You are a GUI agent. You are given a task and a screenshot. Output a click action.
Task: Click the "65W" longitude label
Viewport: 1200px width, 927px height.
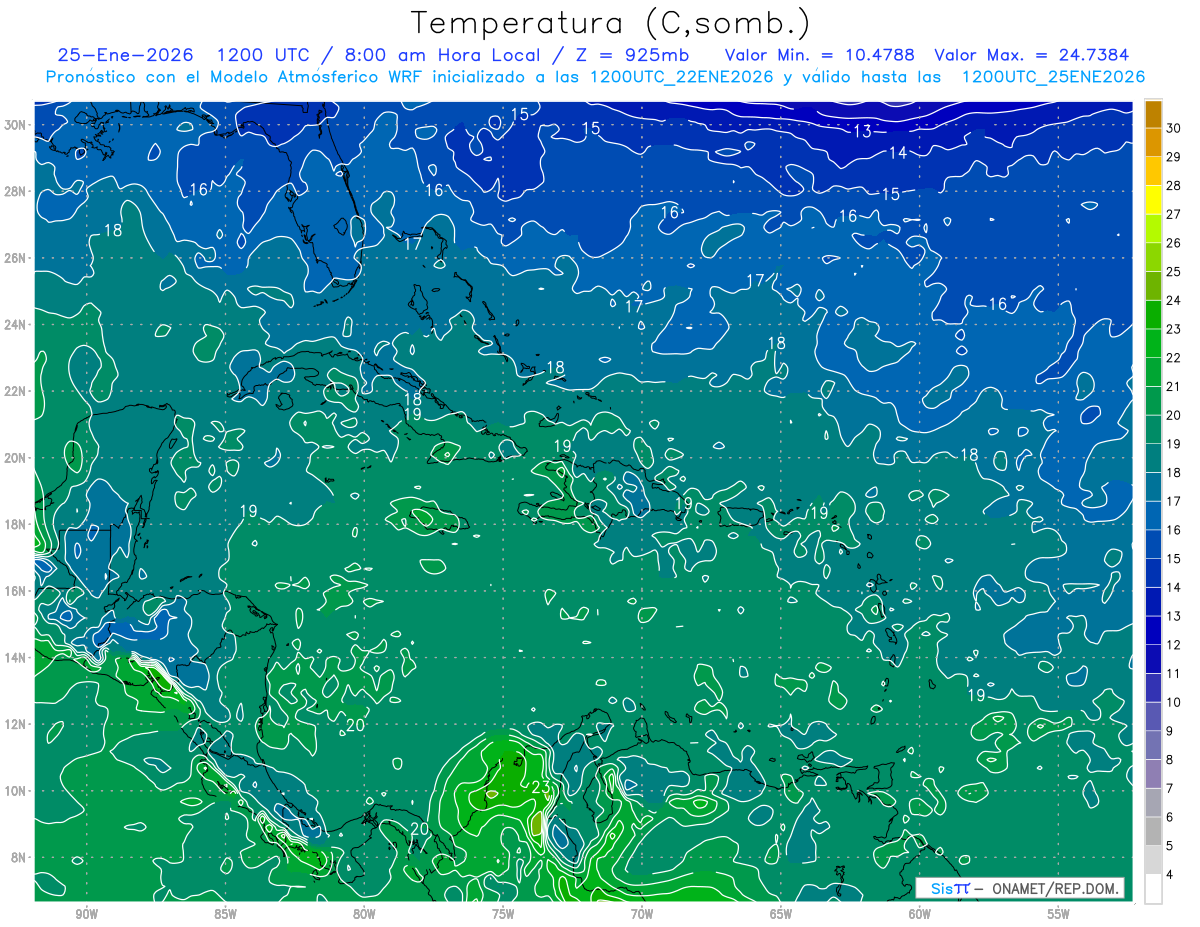(781, 914)
